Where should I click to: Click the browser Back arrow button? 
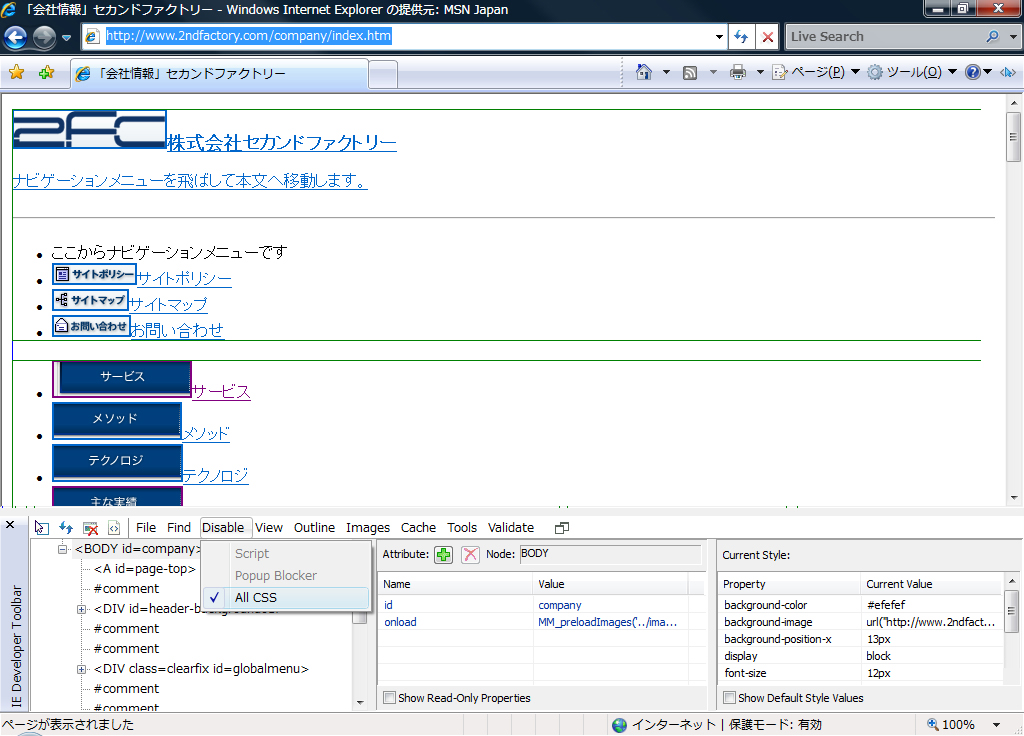pyautogui.click(x=16, y=37)
